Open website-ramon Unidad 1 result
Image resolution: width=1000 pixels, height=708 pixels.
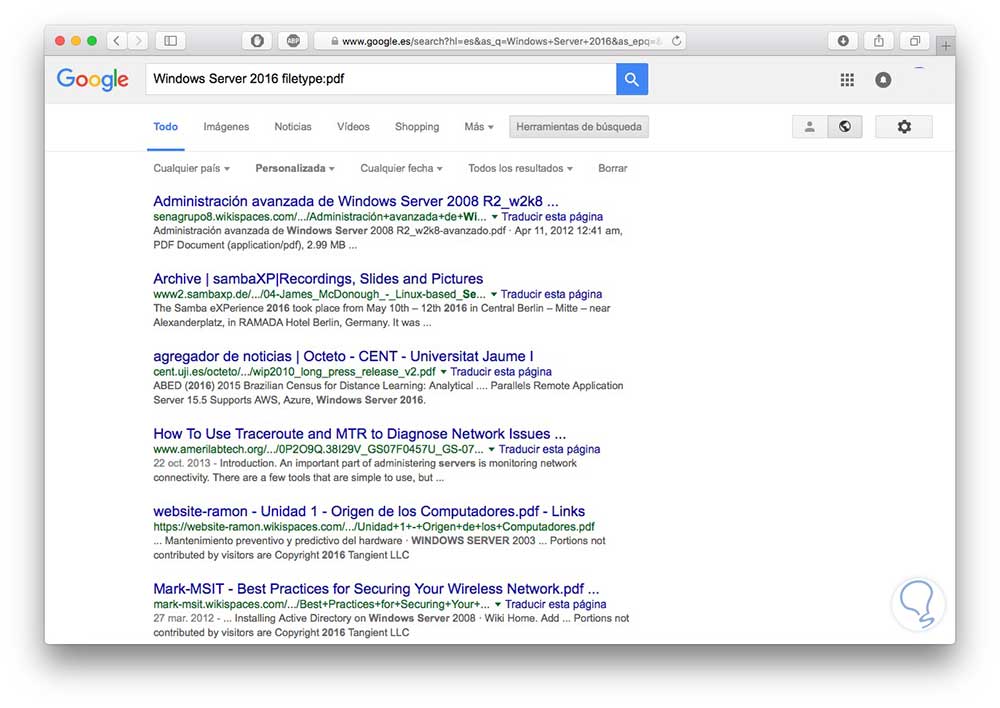click(x=369, y=511)
